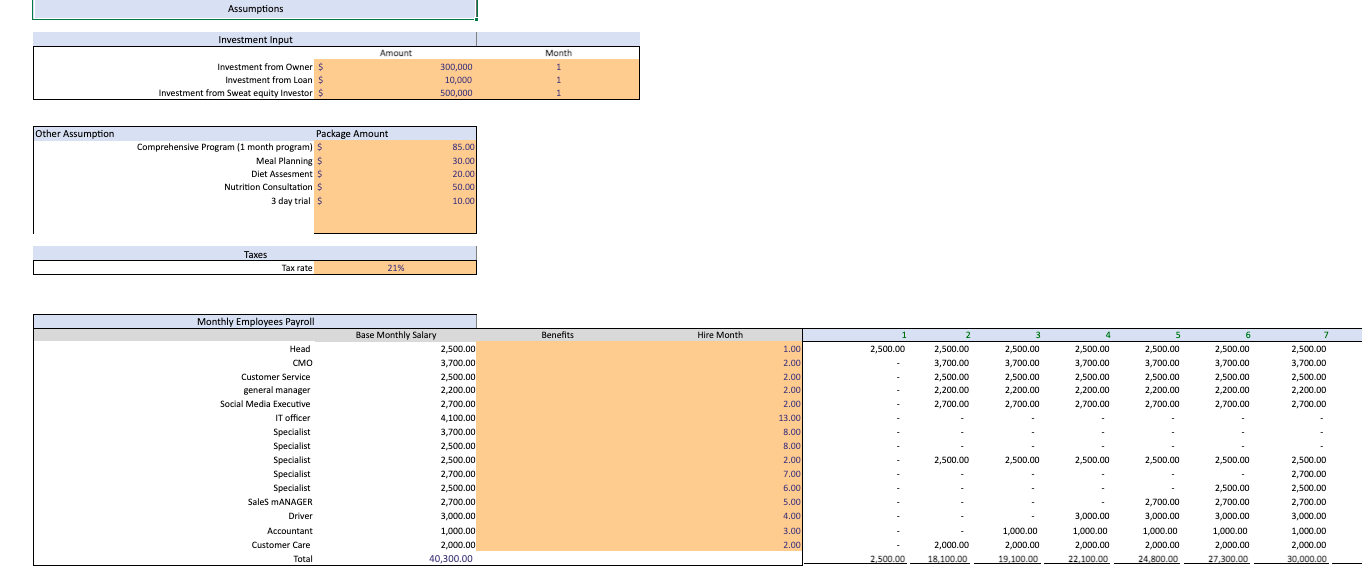Click the Accountant row label
The width and height of the screenshot is (1362, 566).
coord(289,531)
